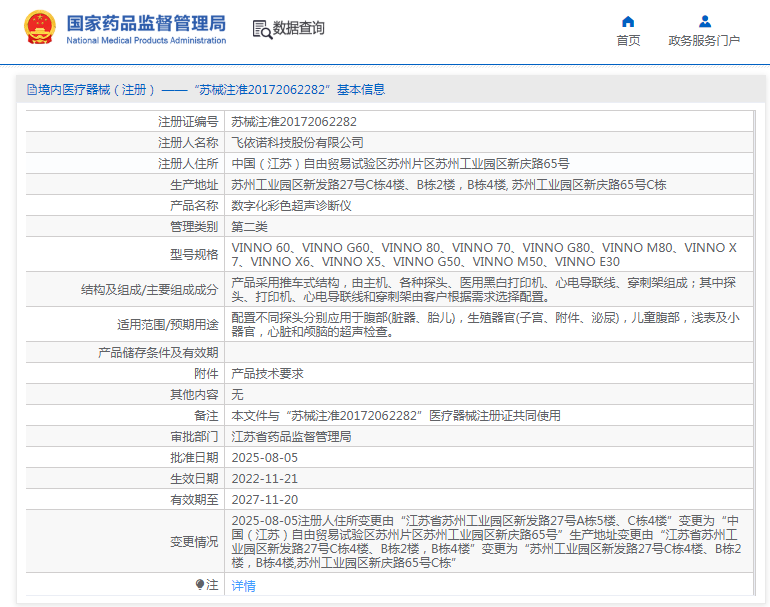Click the 注册证编号 row label

point(188,122)
